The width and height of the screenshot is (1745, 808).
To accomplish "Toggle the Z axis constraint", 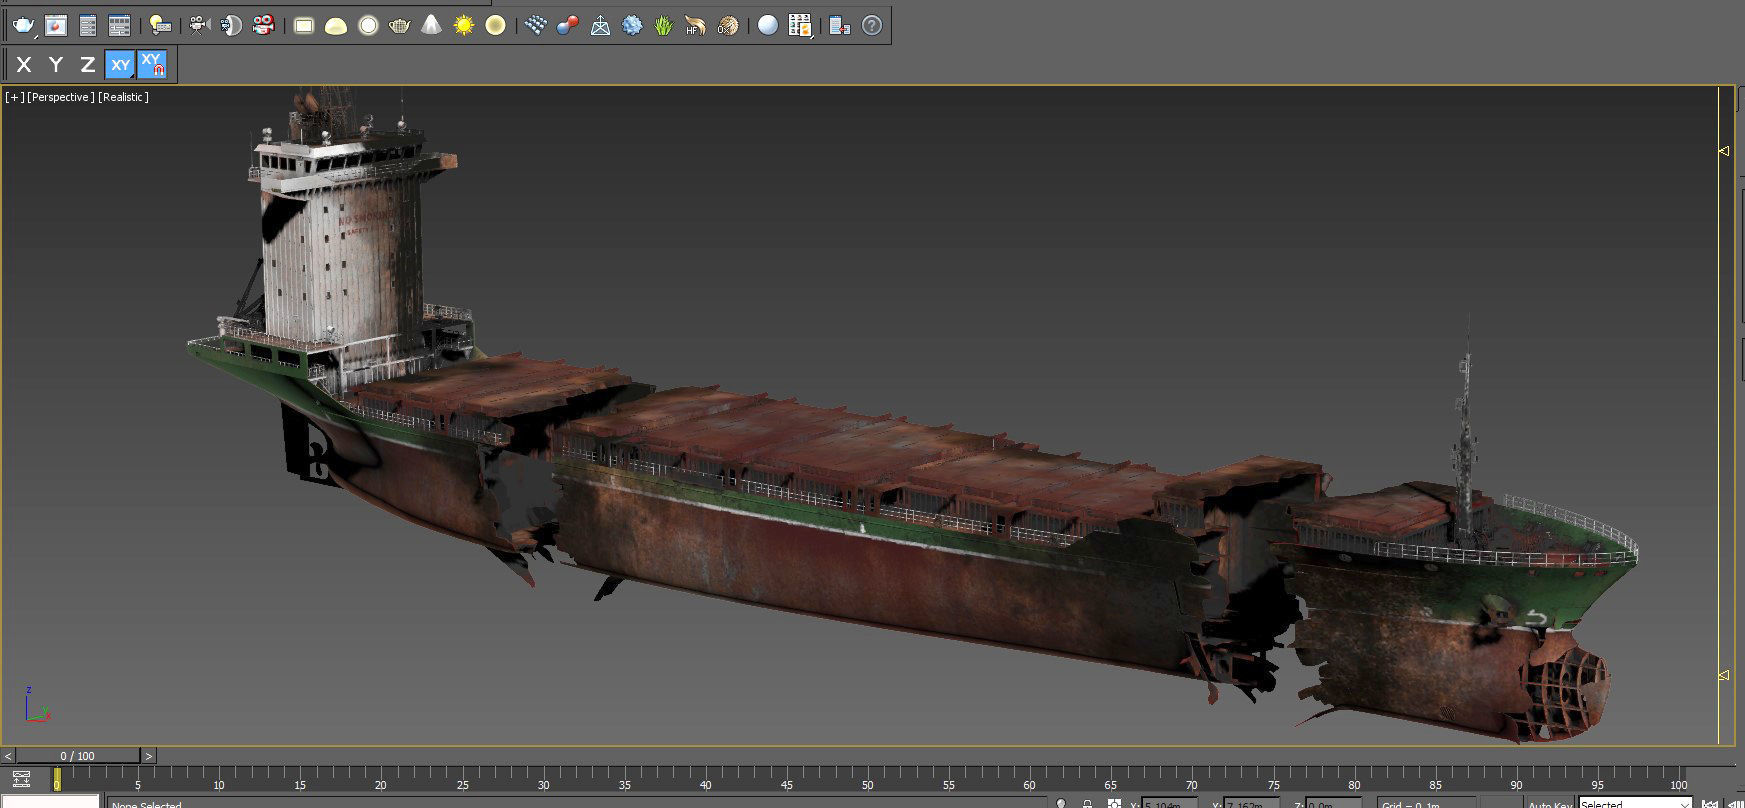I will (88, 65).
